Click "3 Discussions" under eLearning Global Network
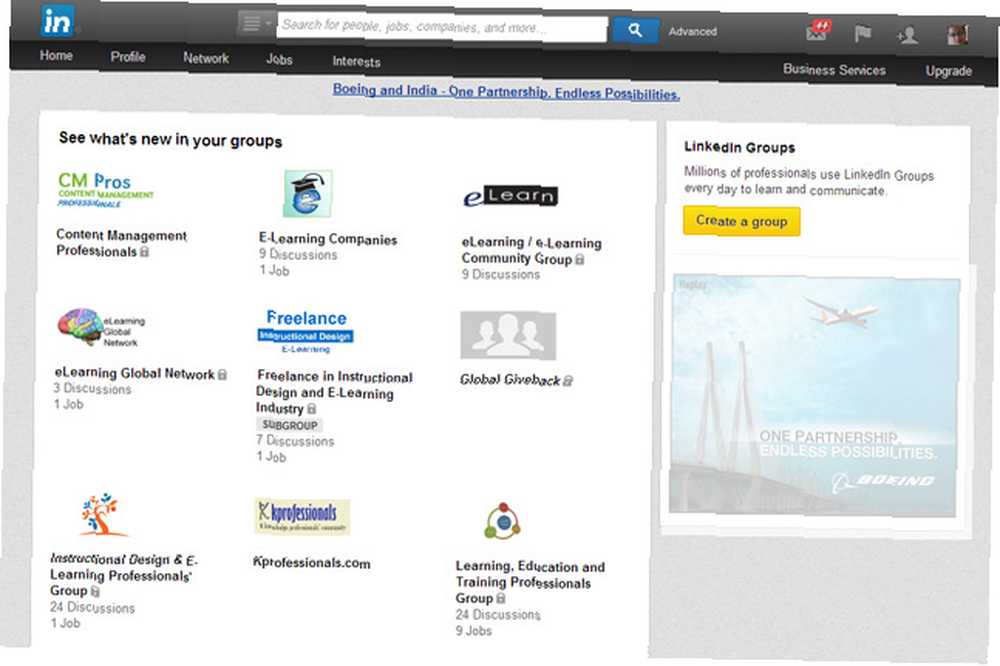The image size is (1000, 666). 92,388
